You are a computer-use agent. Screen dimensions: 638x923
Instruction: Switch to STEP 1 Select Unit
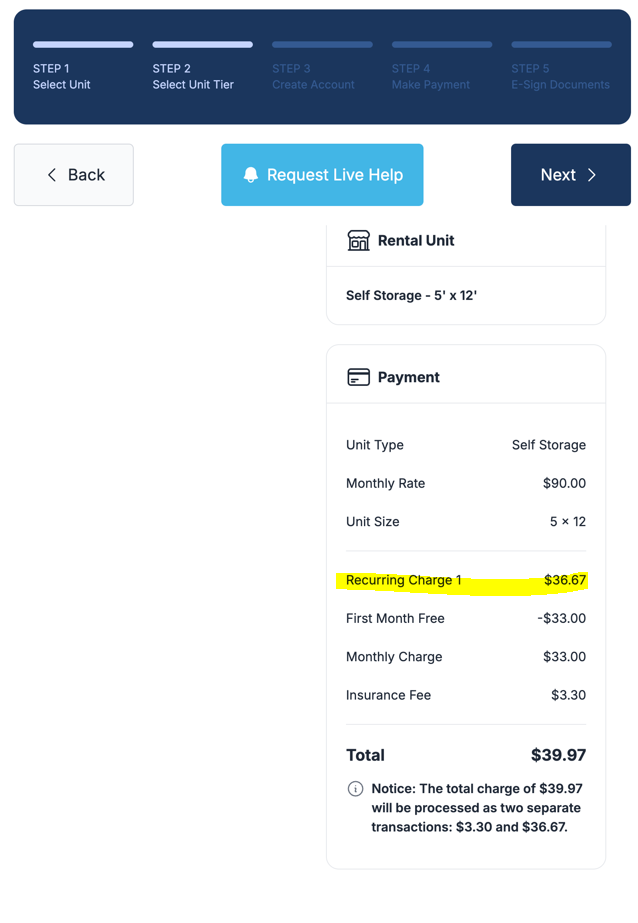pyautogui.click(x=60, y=77)
